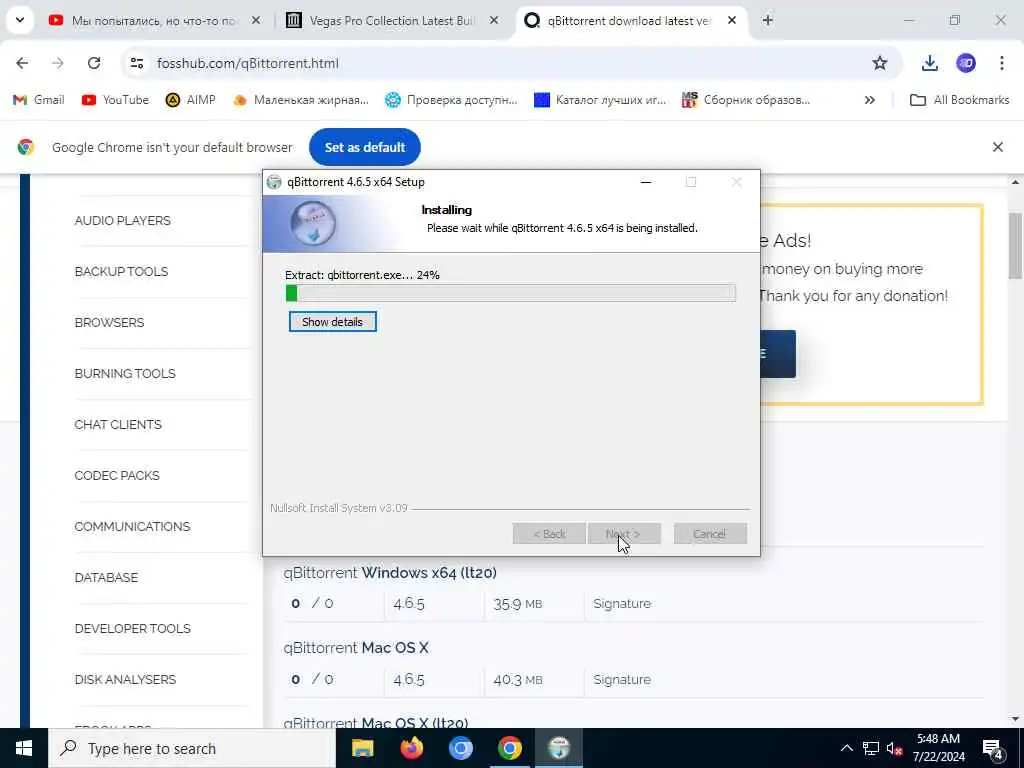
Task: Click the installer progress bar
Action: click(x=511, y=293)
